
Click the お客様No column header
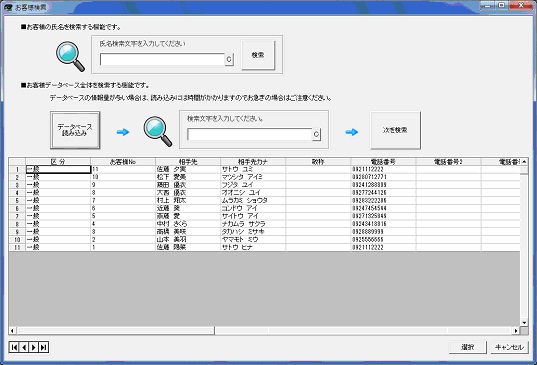pos(123,162)
